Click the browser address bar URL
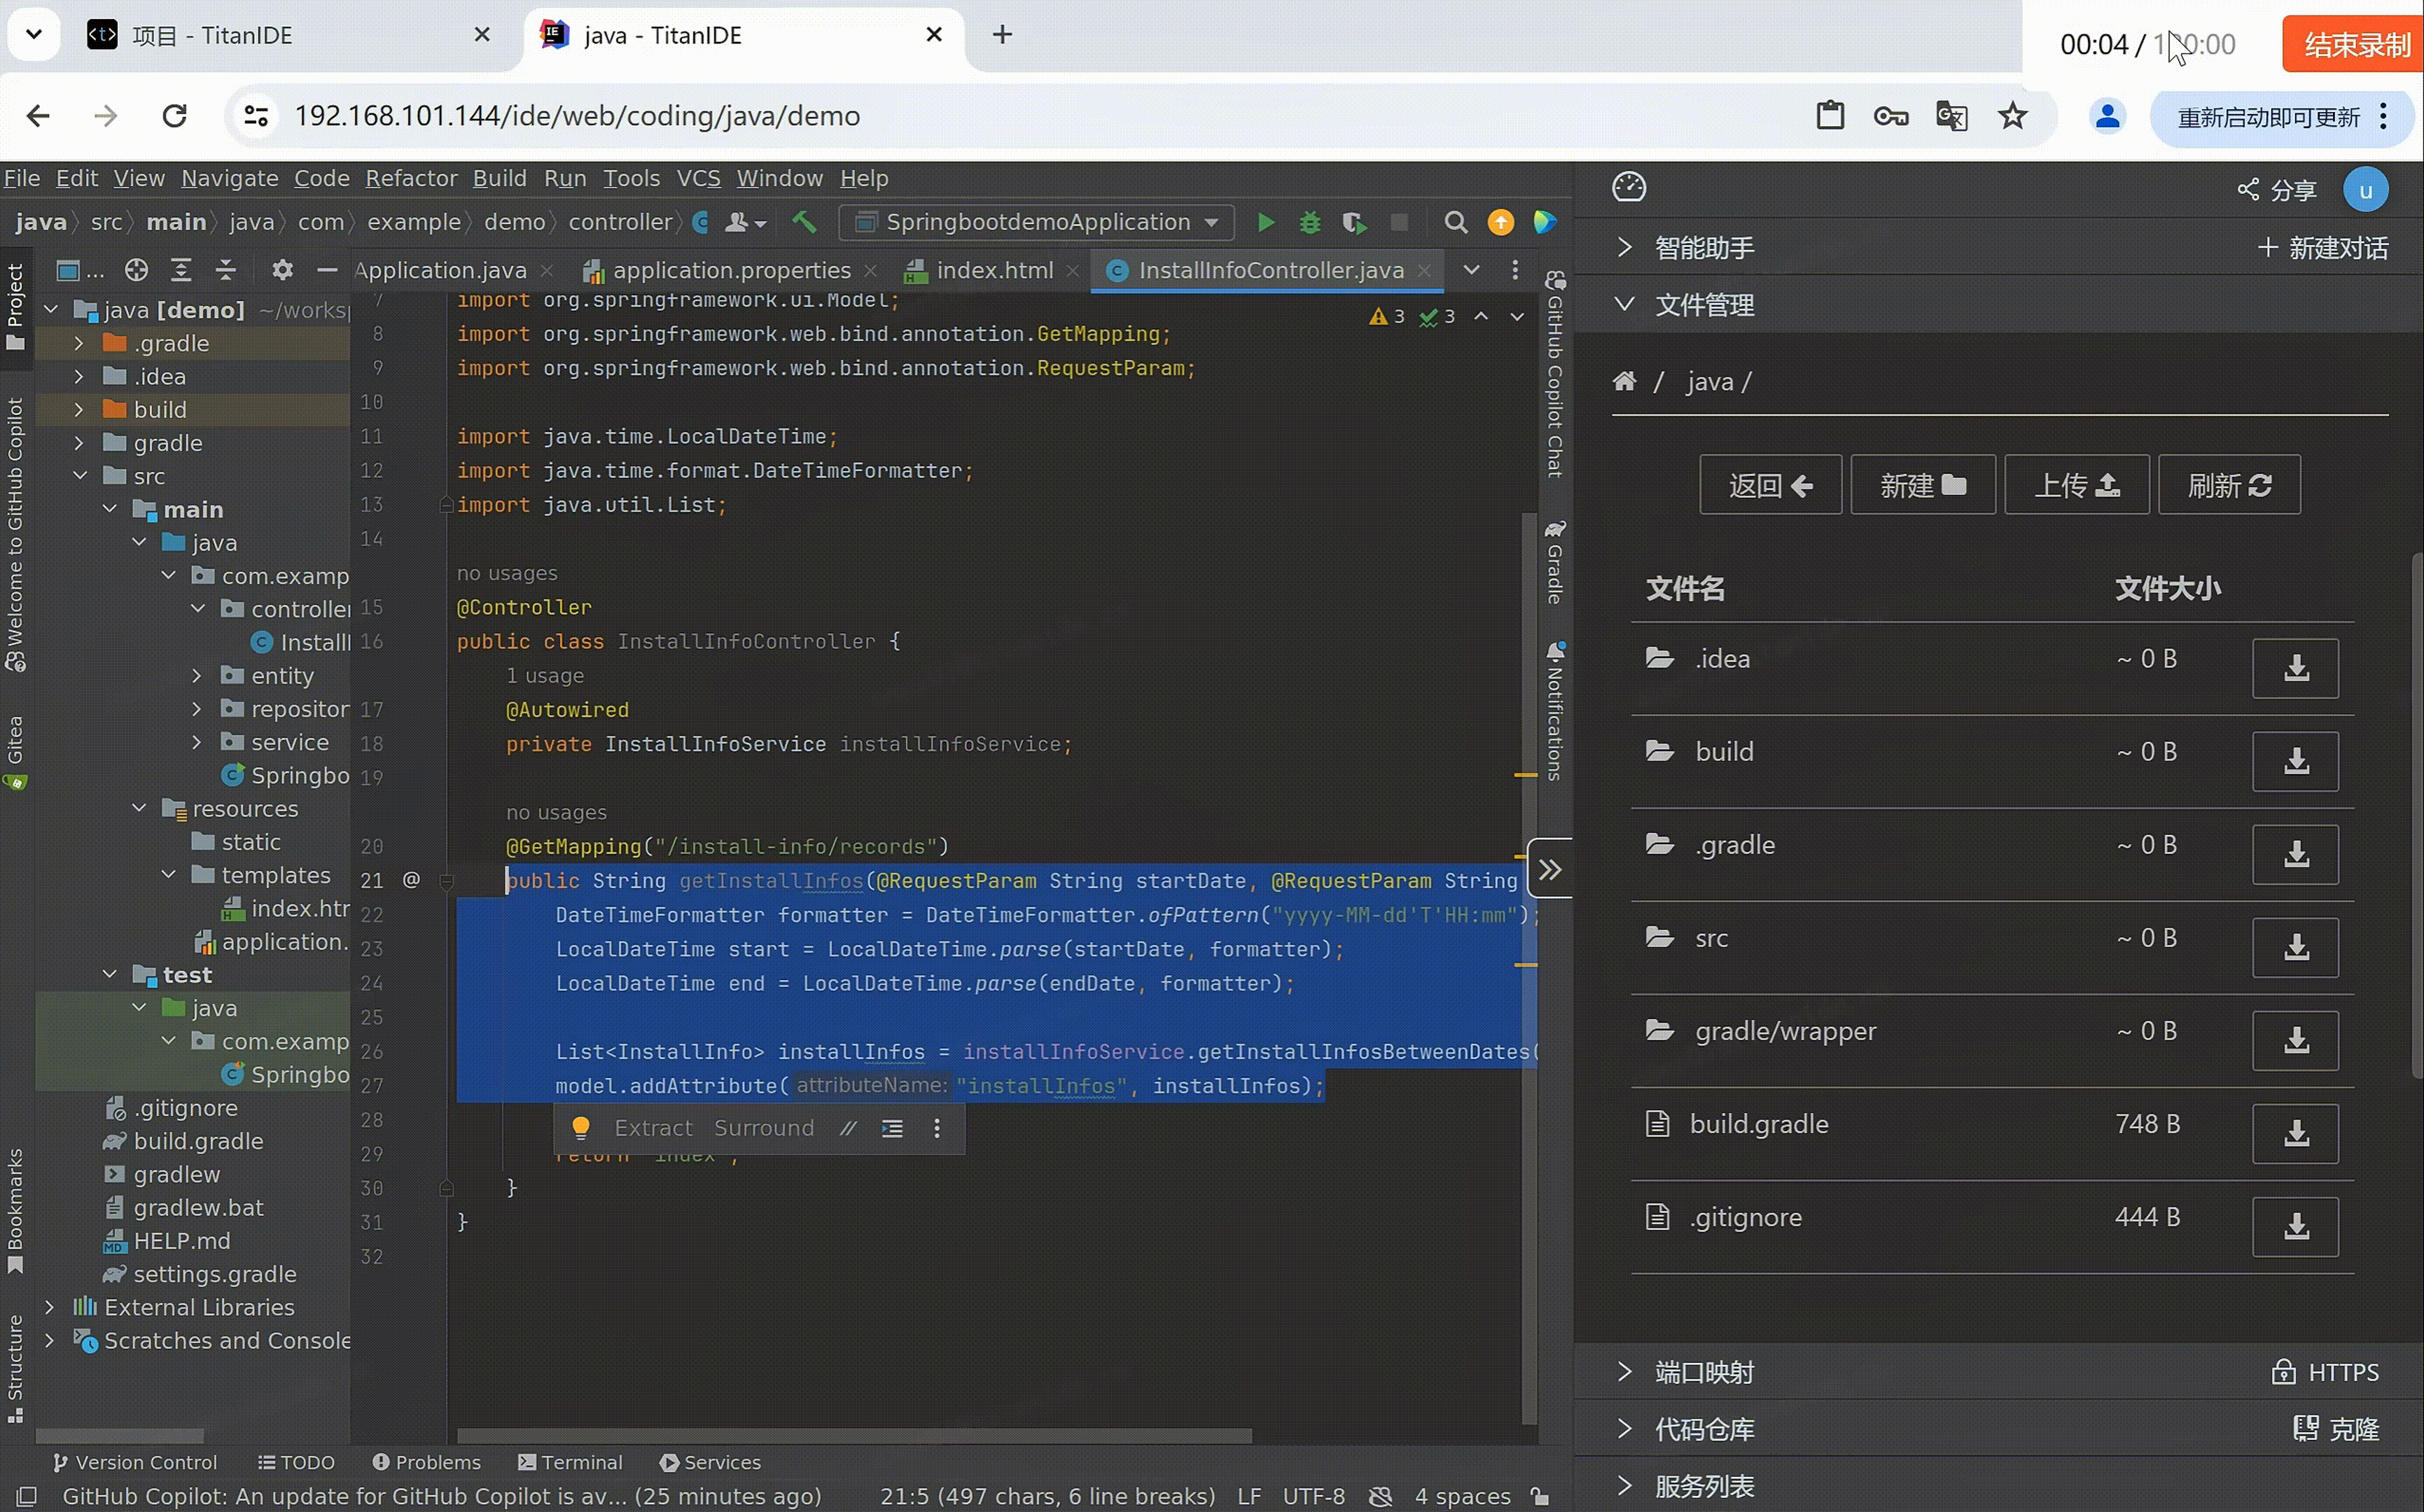Viewport: 2424px width, 1512px height. pyautogui.click(x=577, y=116)
